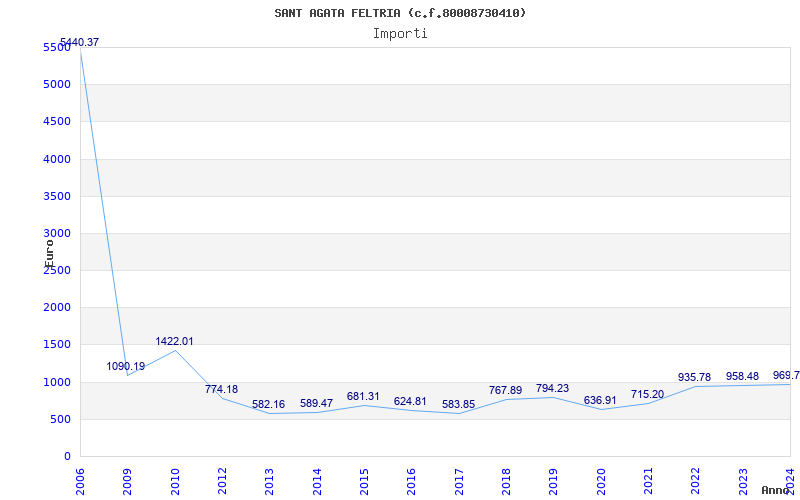Viewport: 800px width, 500px height.
Task: Click the x-axis year 2014
Action: (x=317, y=482)
